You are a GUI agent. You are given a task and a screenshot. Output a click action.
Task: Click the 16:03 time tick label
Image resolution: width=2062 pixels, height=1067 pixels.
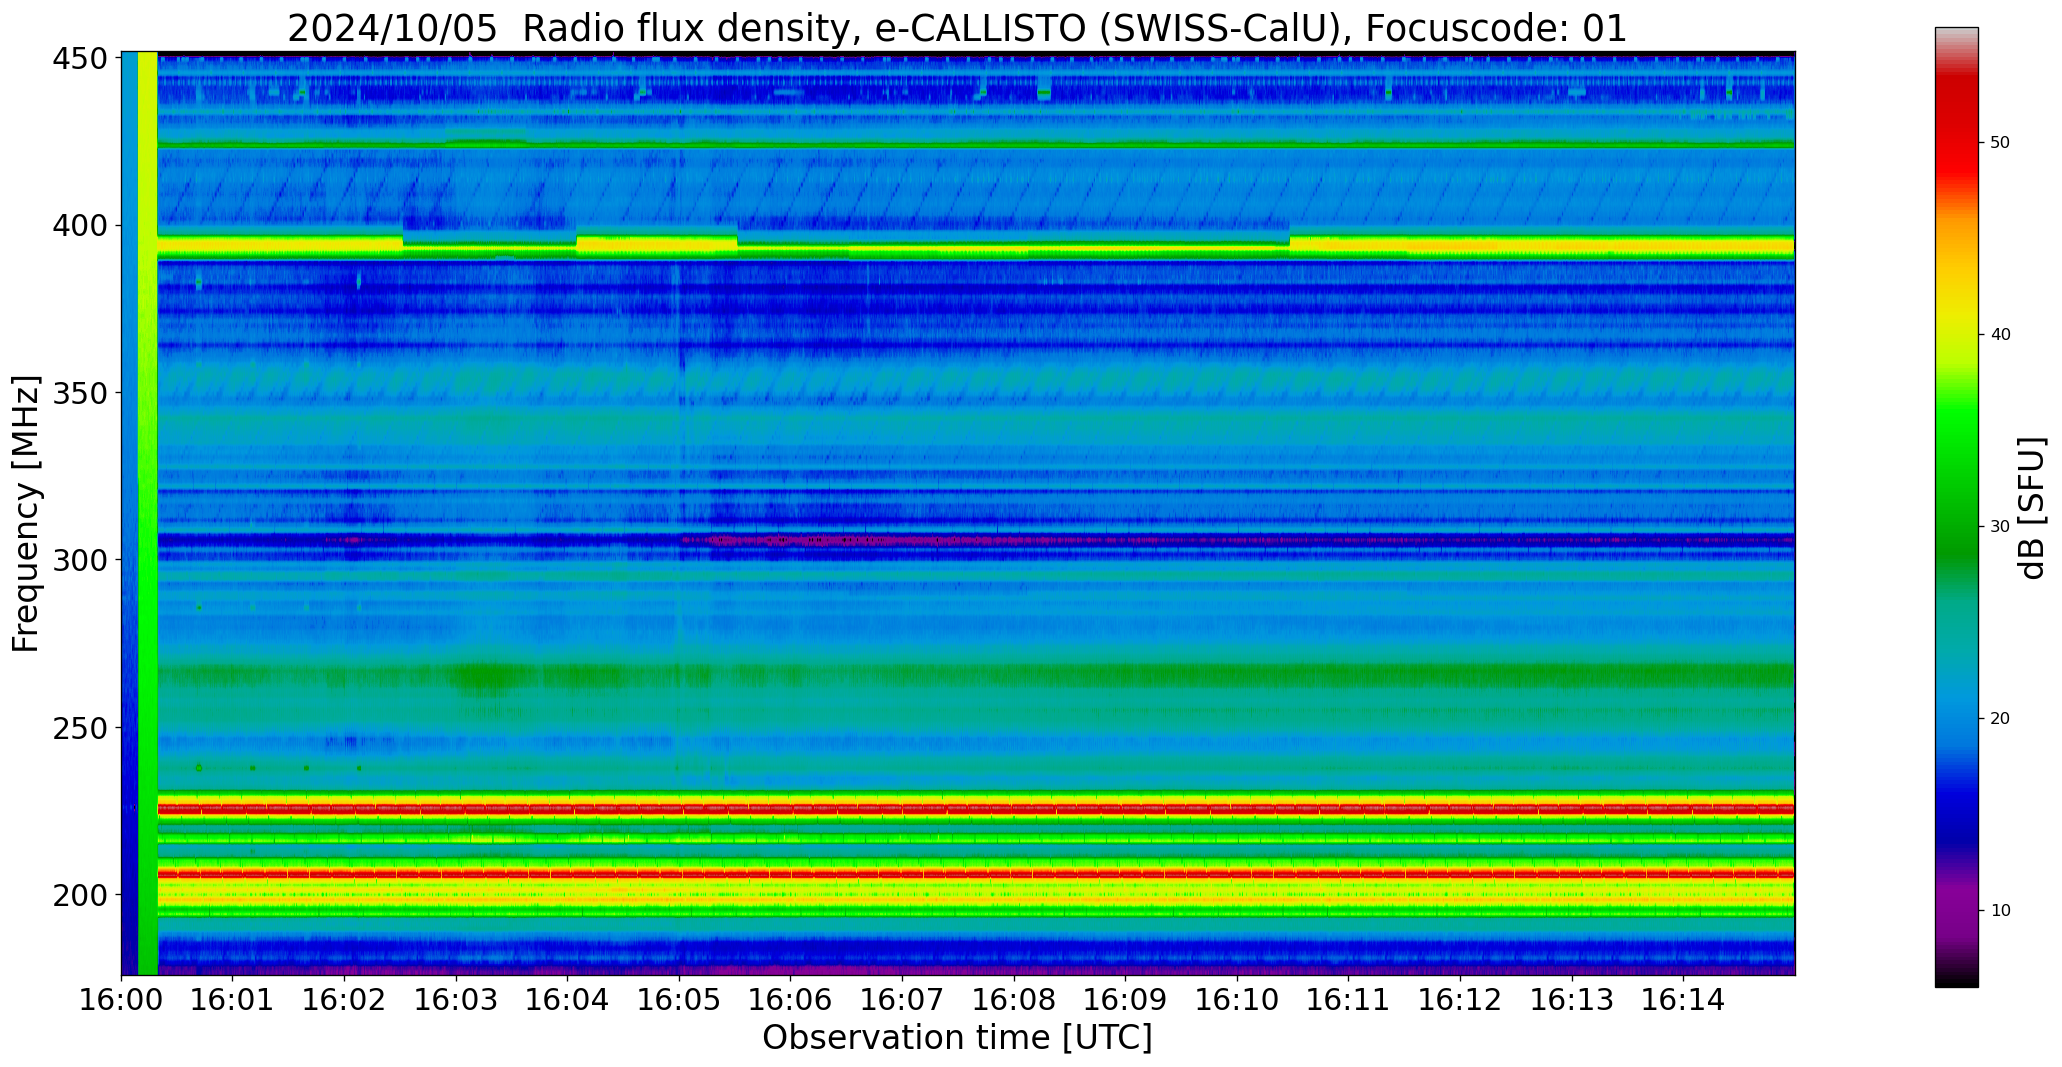457,999
